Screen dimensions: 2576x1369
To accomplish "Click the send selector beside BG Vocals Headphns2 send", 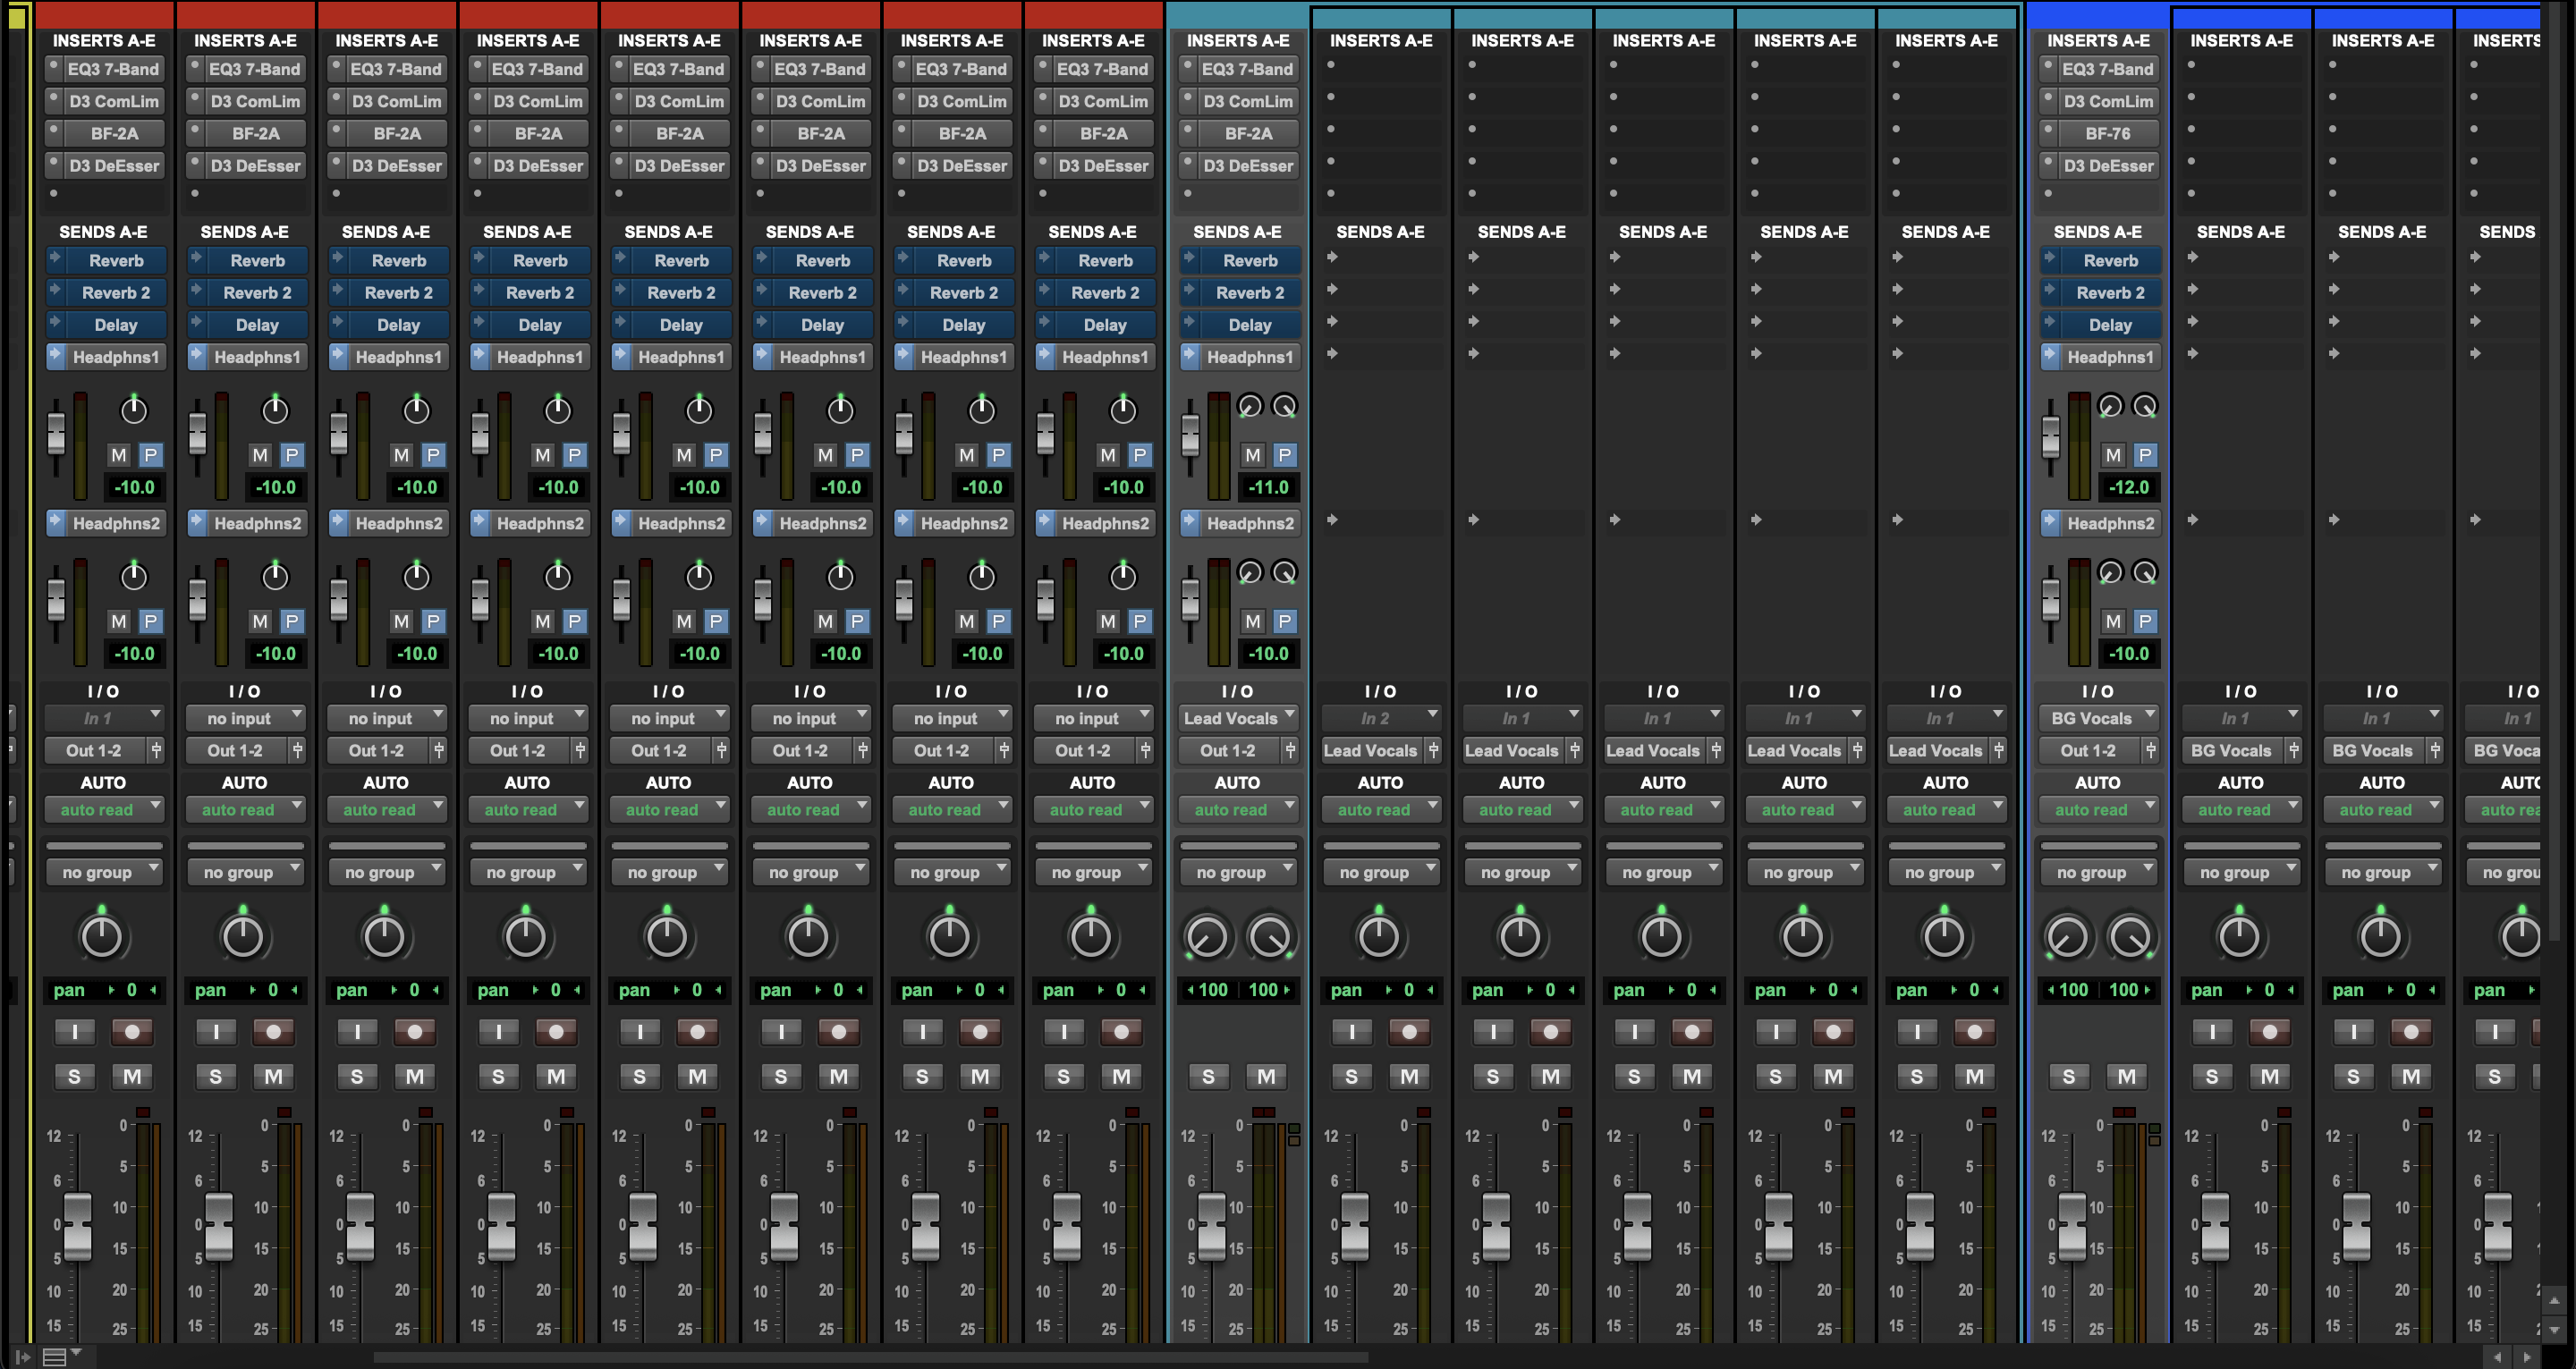I will (x=2050, y=522).
